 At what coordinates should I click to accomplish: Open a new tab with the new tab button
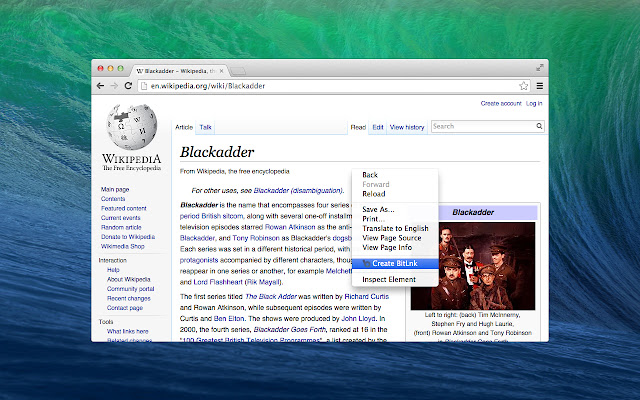(x=238, y=71)
